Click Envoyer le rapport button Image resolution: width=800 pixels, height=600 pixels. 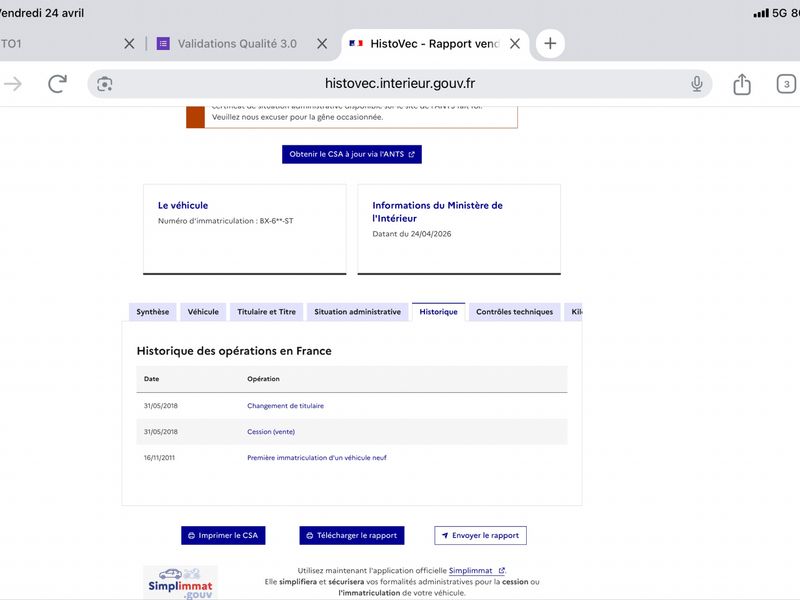tap(480, 535)
